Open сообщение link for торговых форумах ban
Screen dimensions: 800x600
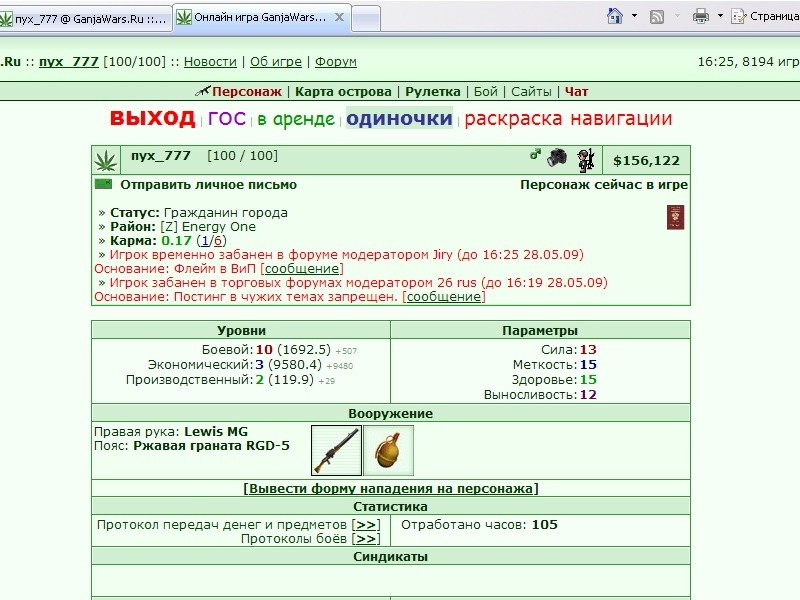click(x=444, y=297)
